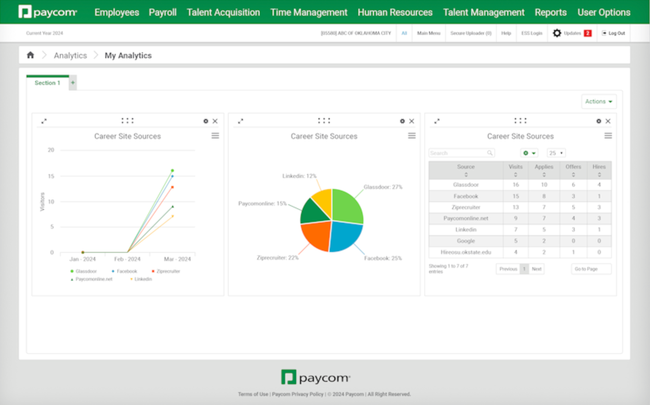Click the Paycom logo in header
The height and width of the screenshot is (405, 650).
(x=47, y=12)
